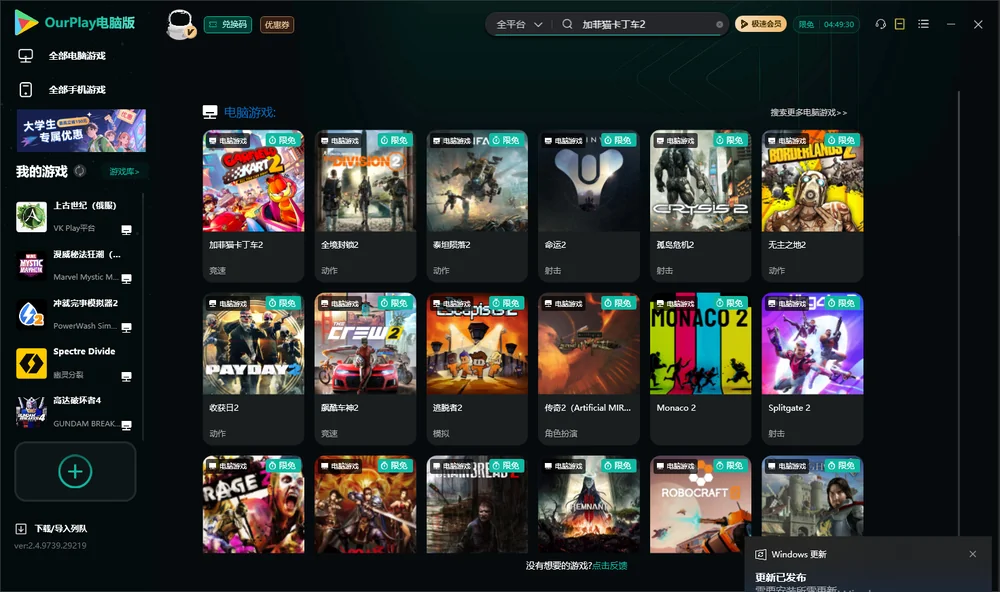Click the 竞速 genre label under 加菲猫卡丁车2

click(x=217, y=270)
